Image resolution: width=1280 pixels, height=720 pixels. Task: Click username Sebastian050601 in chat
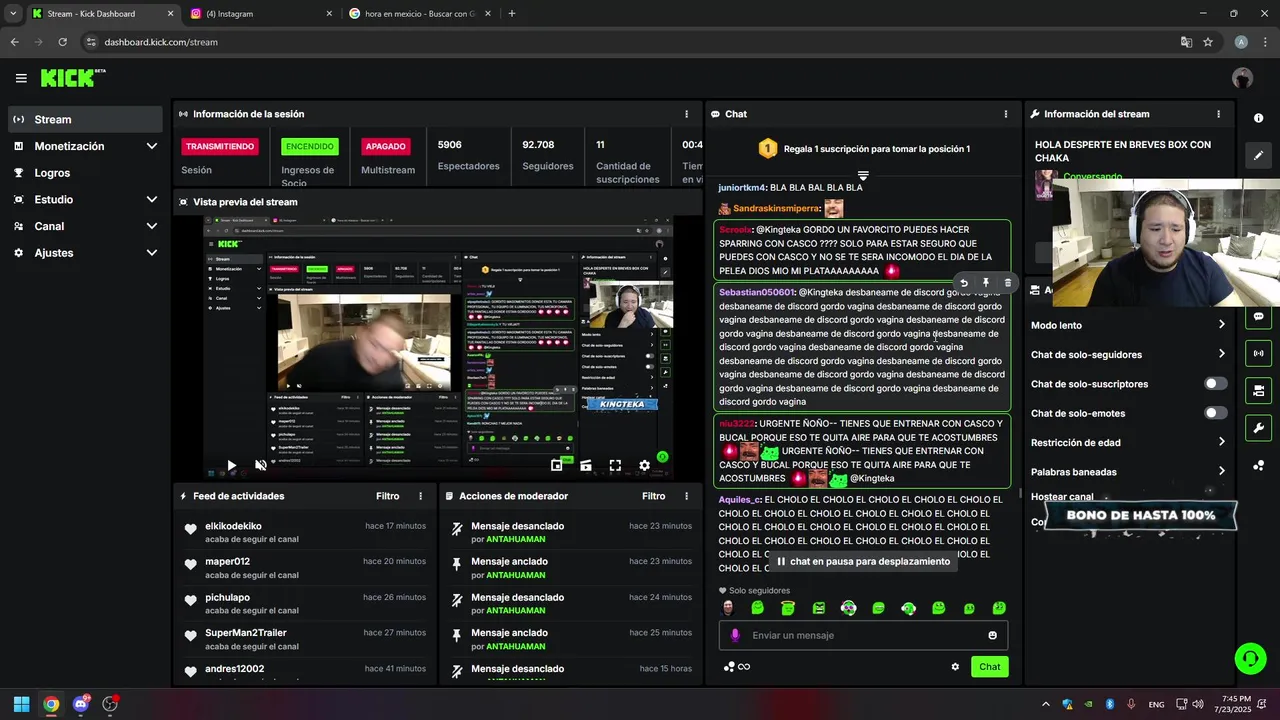(x=756, y=292)
